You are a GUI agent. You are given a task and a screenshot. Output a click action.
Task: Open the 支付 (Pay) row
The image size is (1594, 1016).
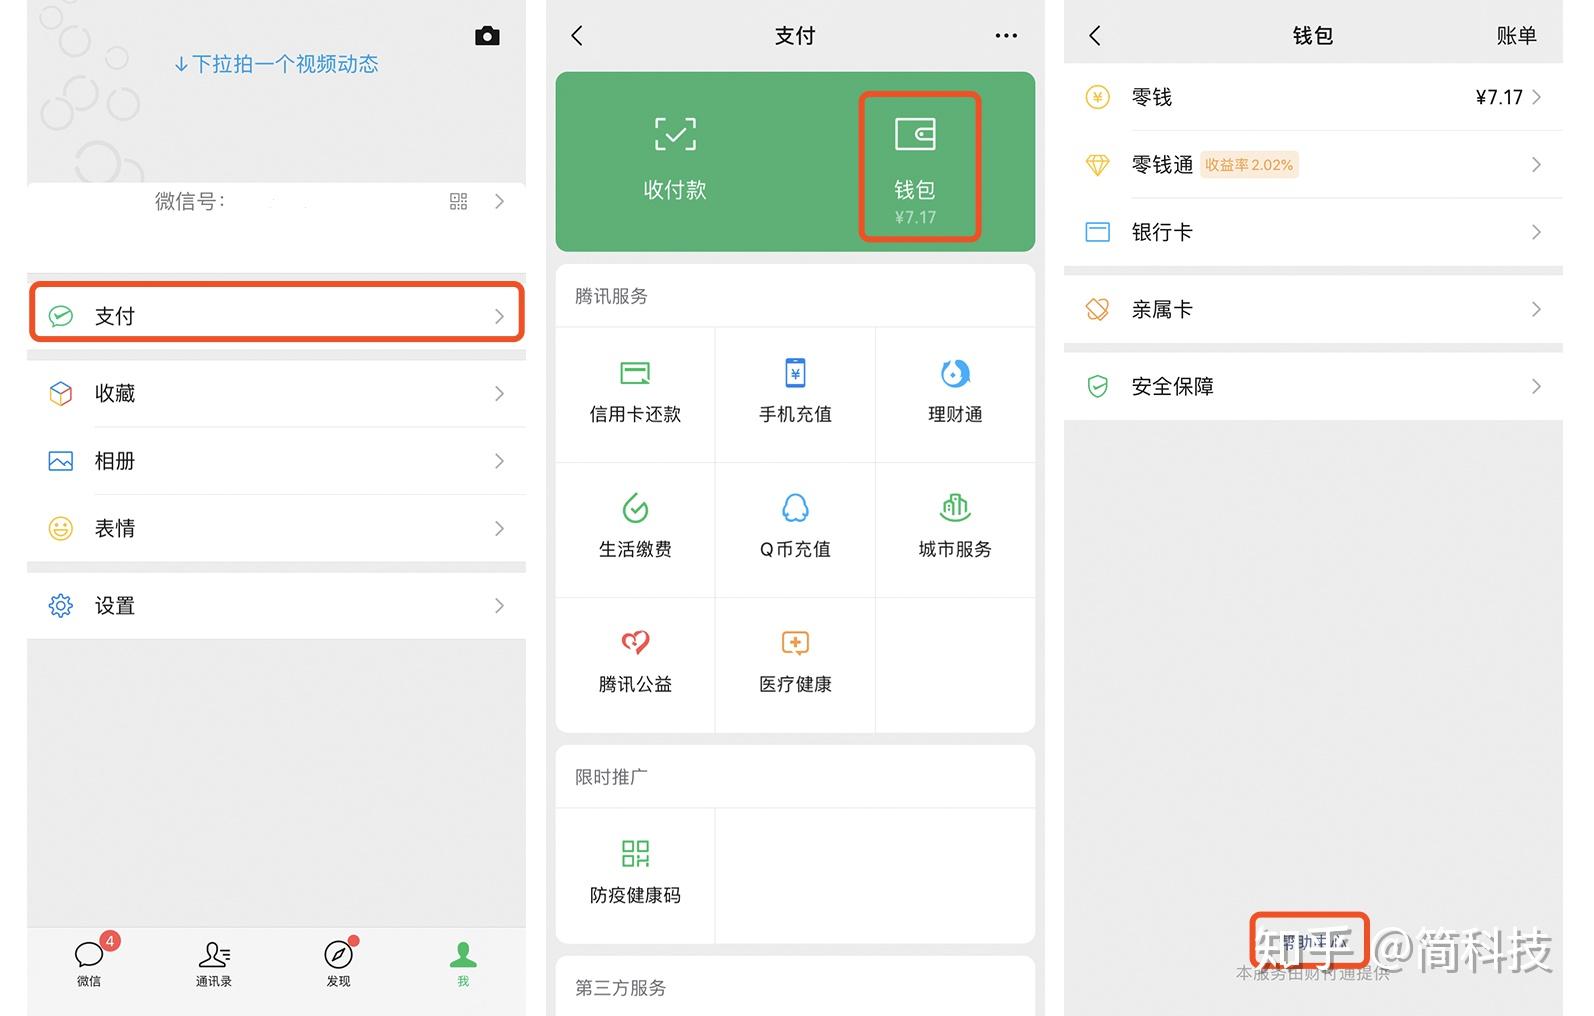pos(276,316)
